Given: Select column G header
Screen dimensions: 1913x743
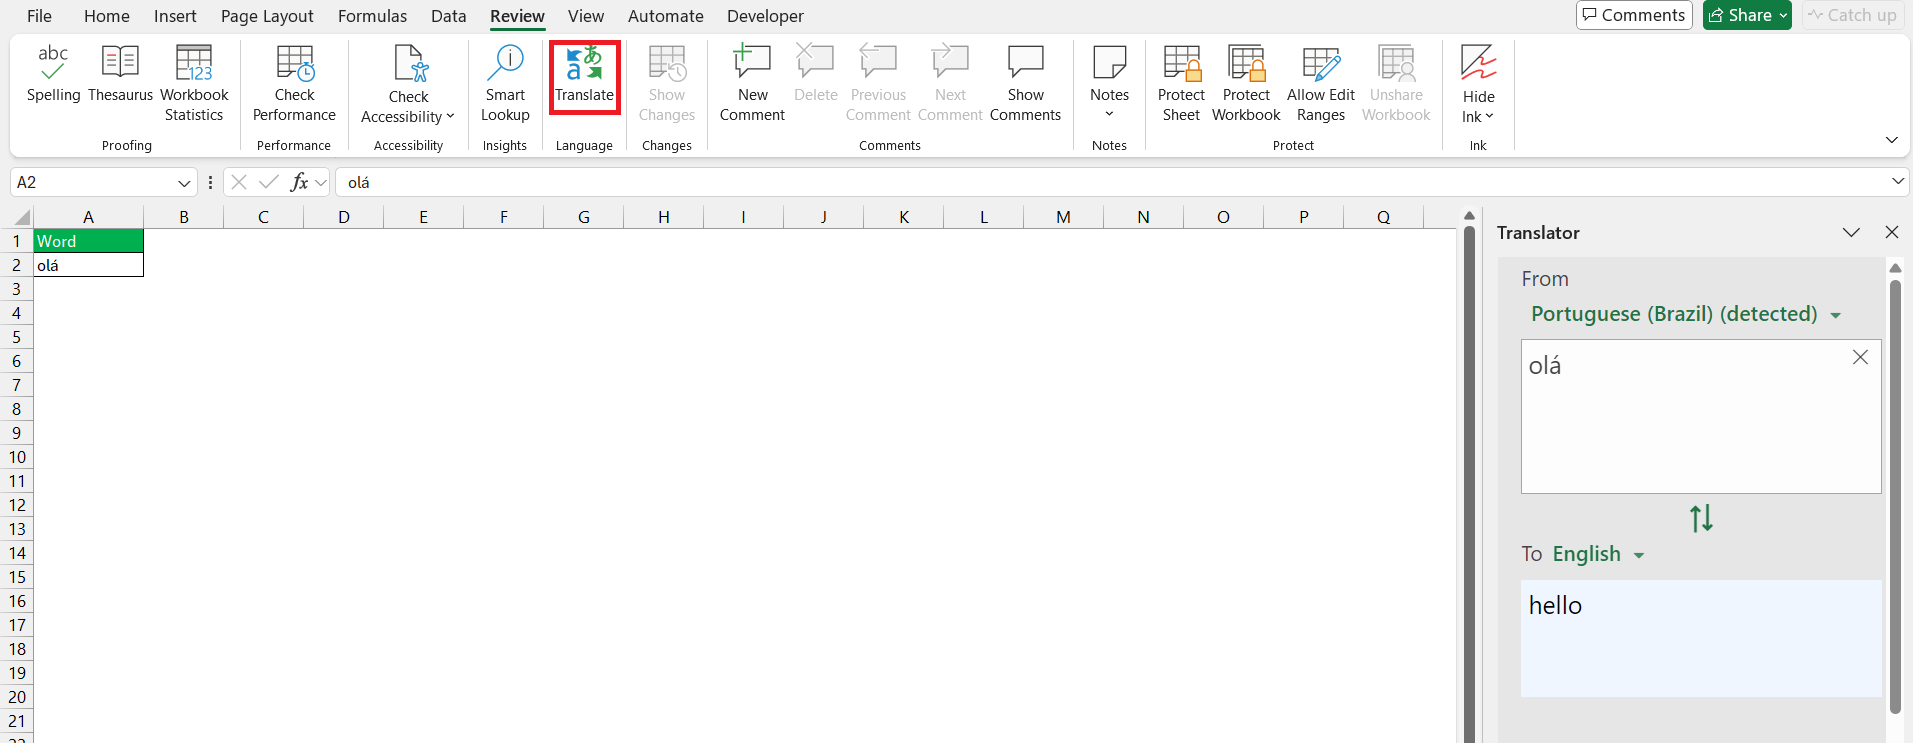Looking at the screenshot, I should pos(583,217).
